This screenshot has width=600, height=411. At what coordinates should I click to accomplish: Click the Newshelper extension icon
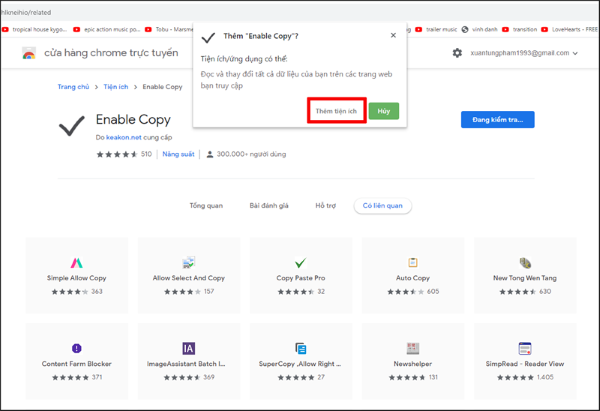click(x=412, y=348)
